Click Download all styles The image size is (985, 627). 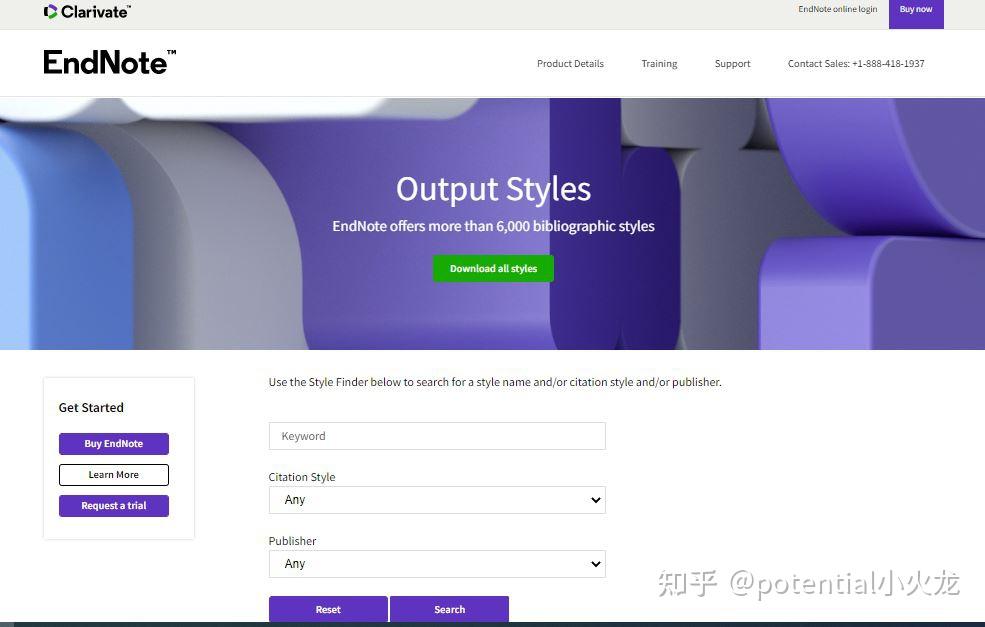[493, 268]
